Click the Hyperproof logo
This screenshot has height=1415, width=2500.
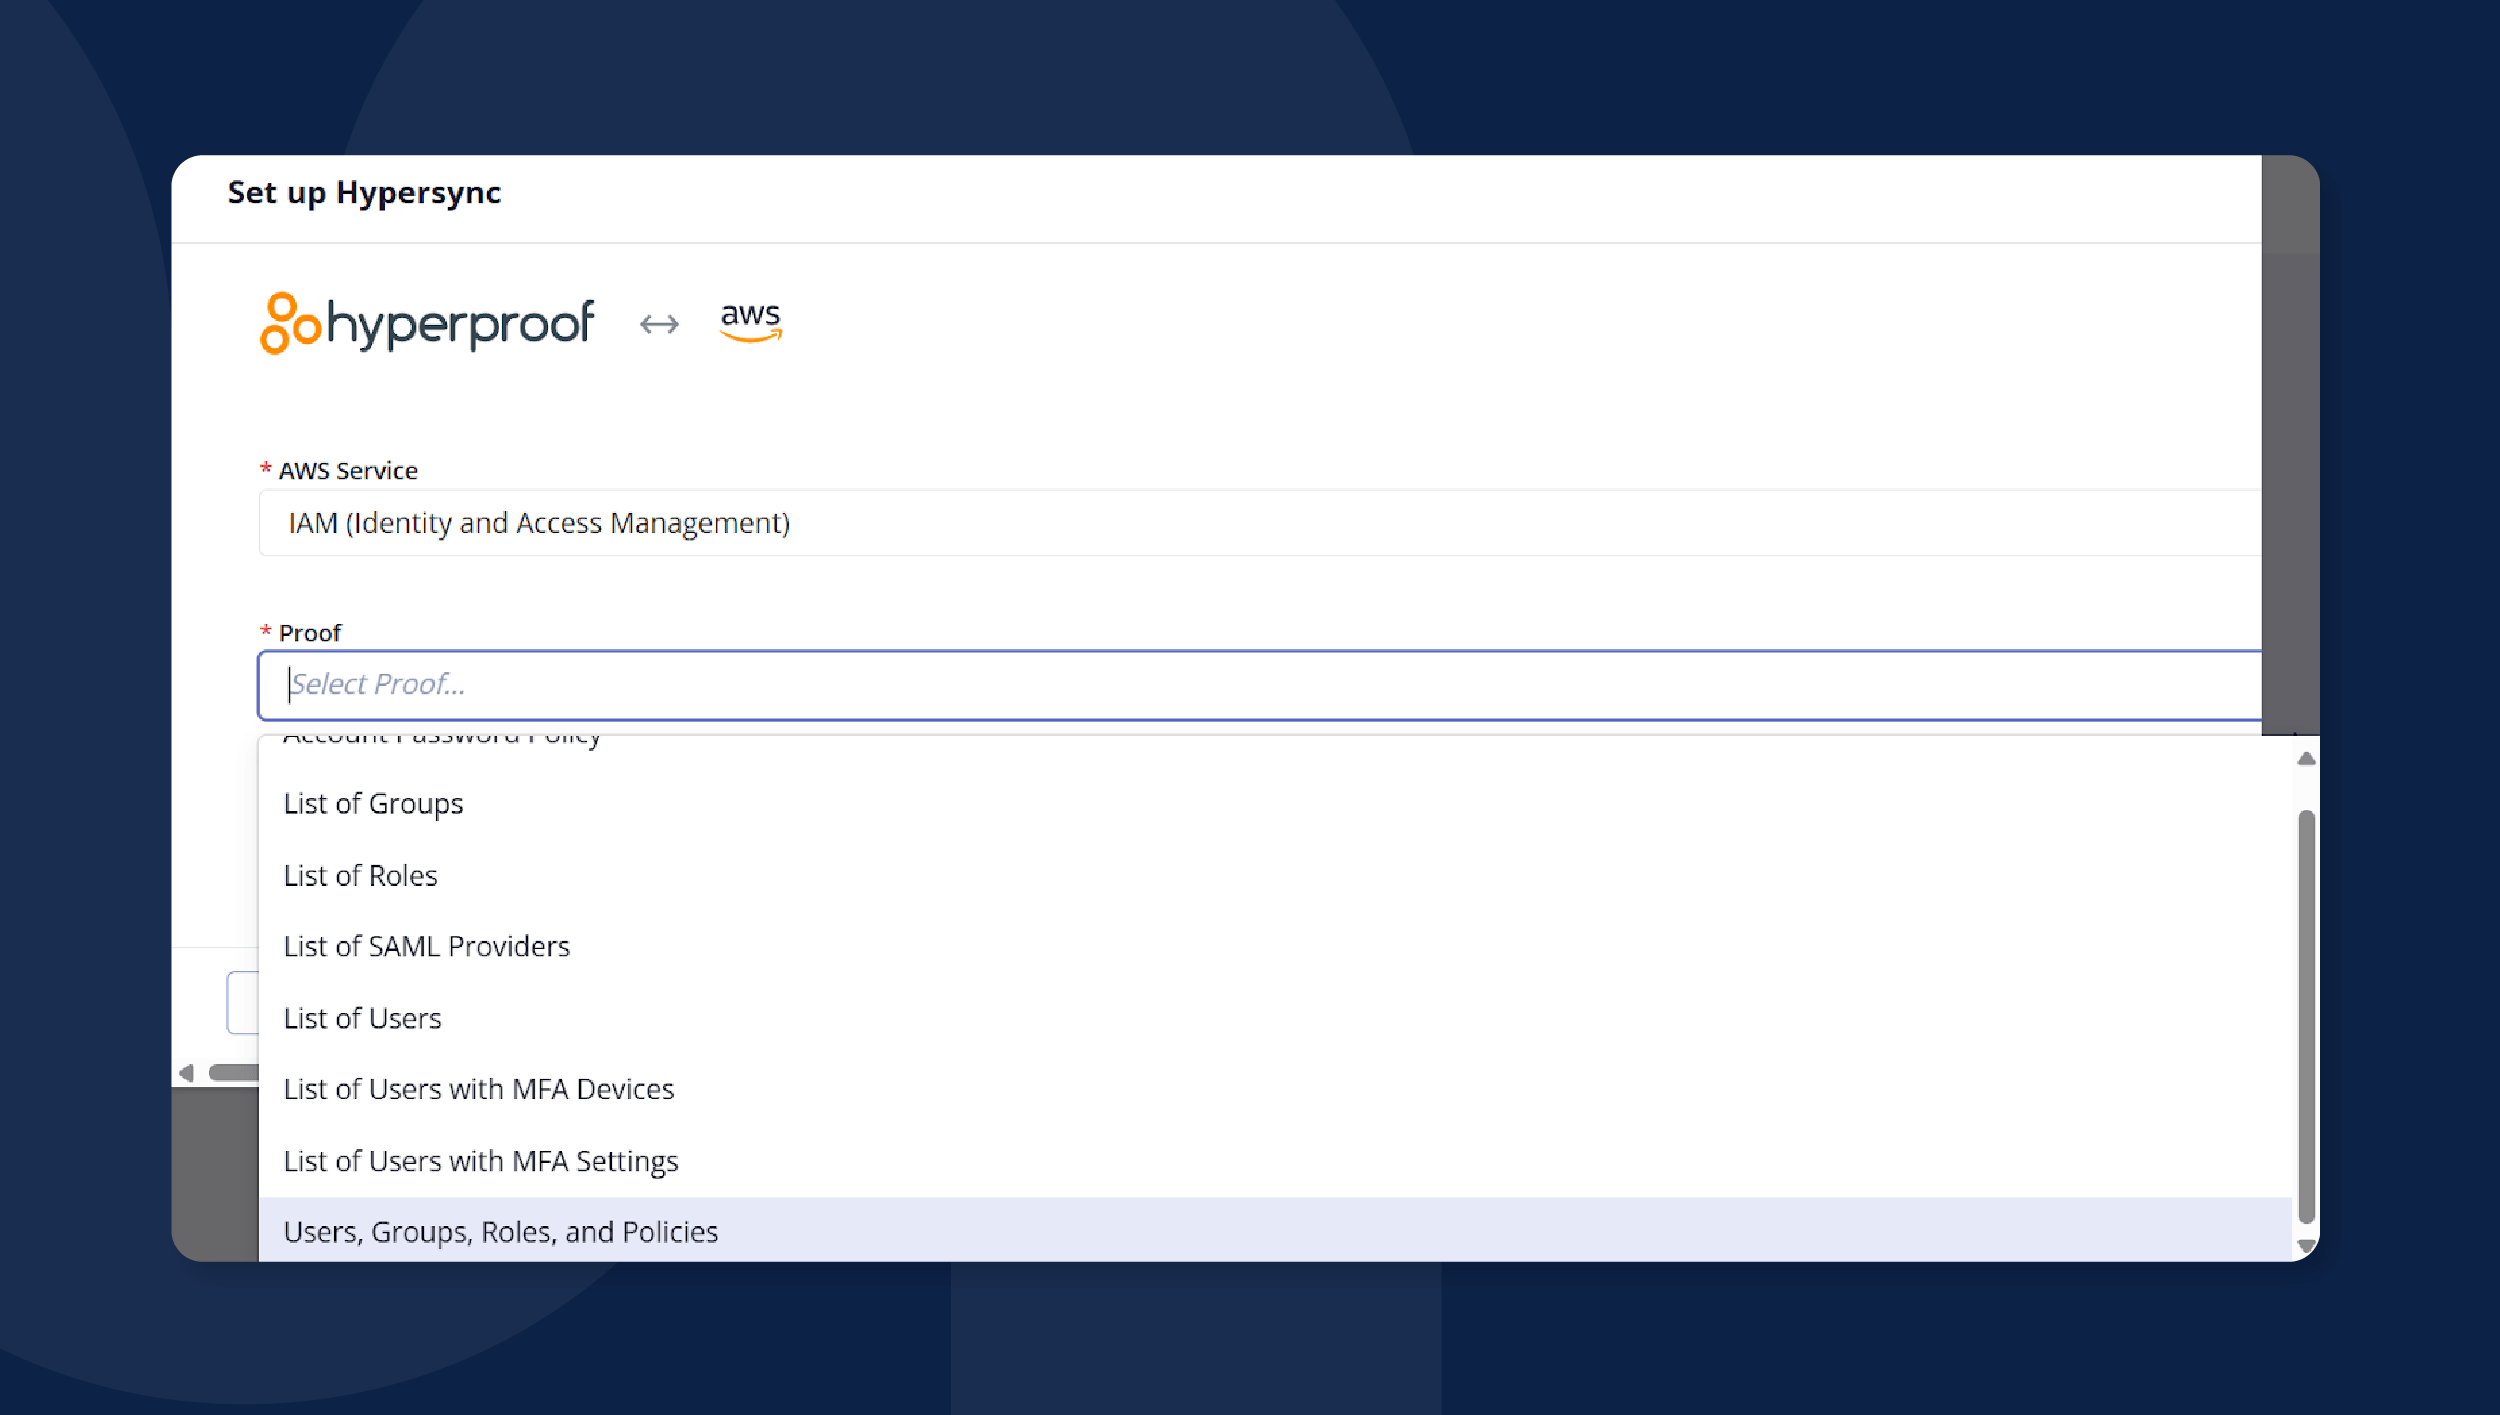click(x=427, y=323)
